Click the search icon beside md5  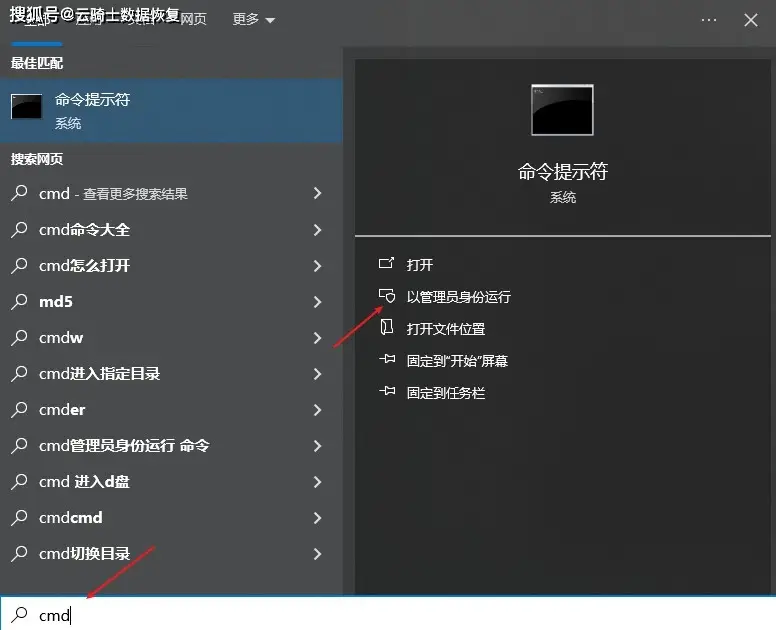click(19, 301)
